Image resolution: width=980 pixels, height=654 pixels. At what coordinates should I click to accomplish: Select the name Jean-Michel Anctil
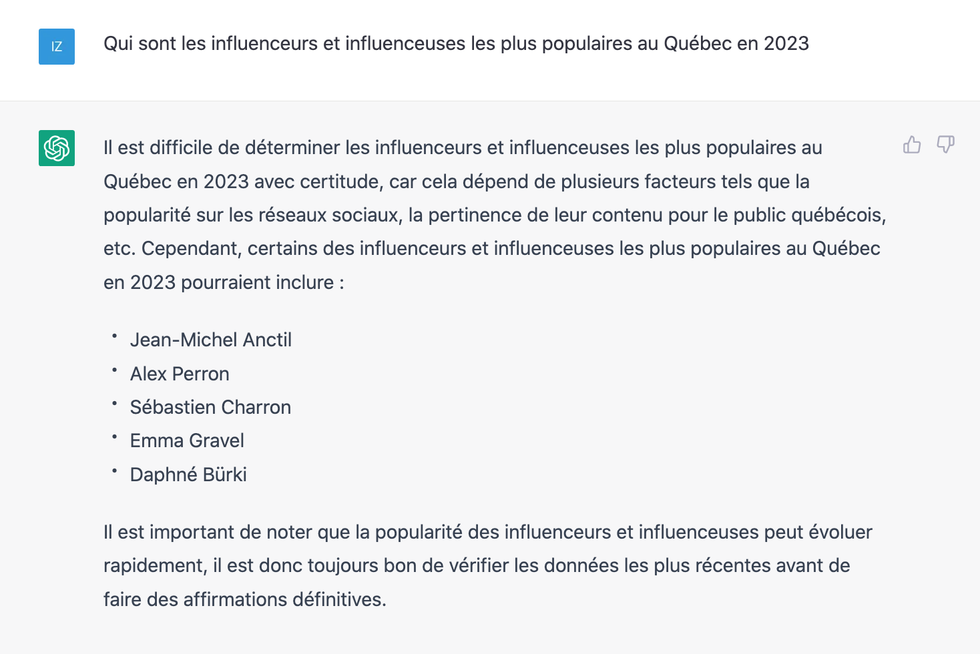(210, 339)
